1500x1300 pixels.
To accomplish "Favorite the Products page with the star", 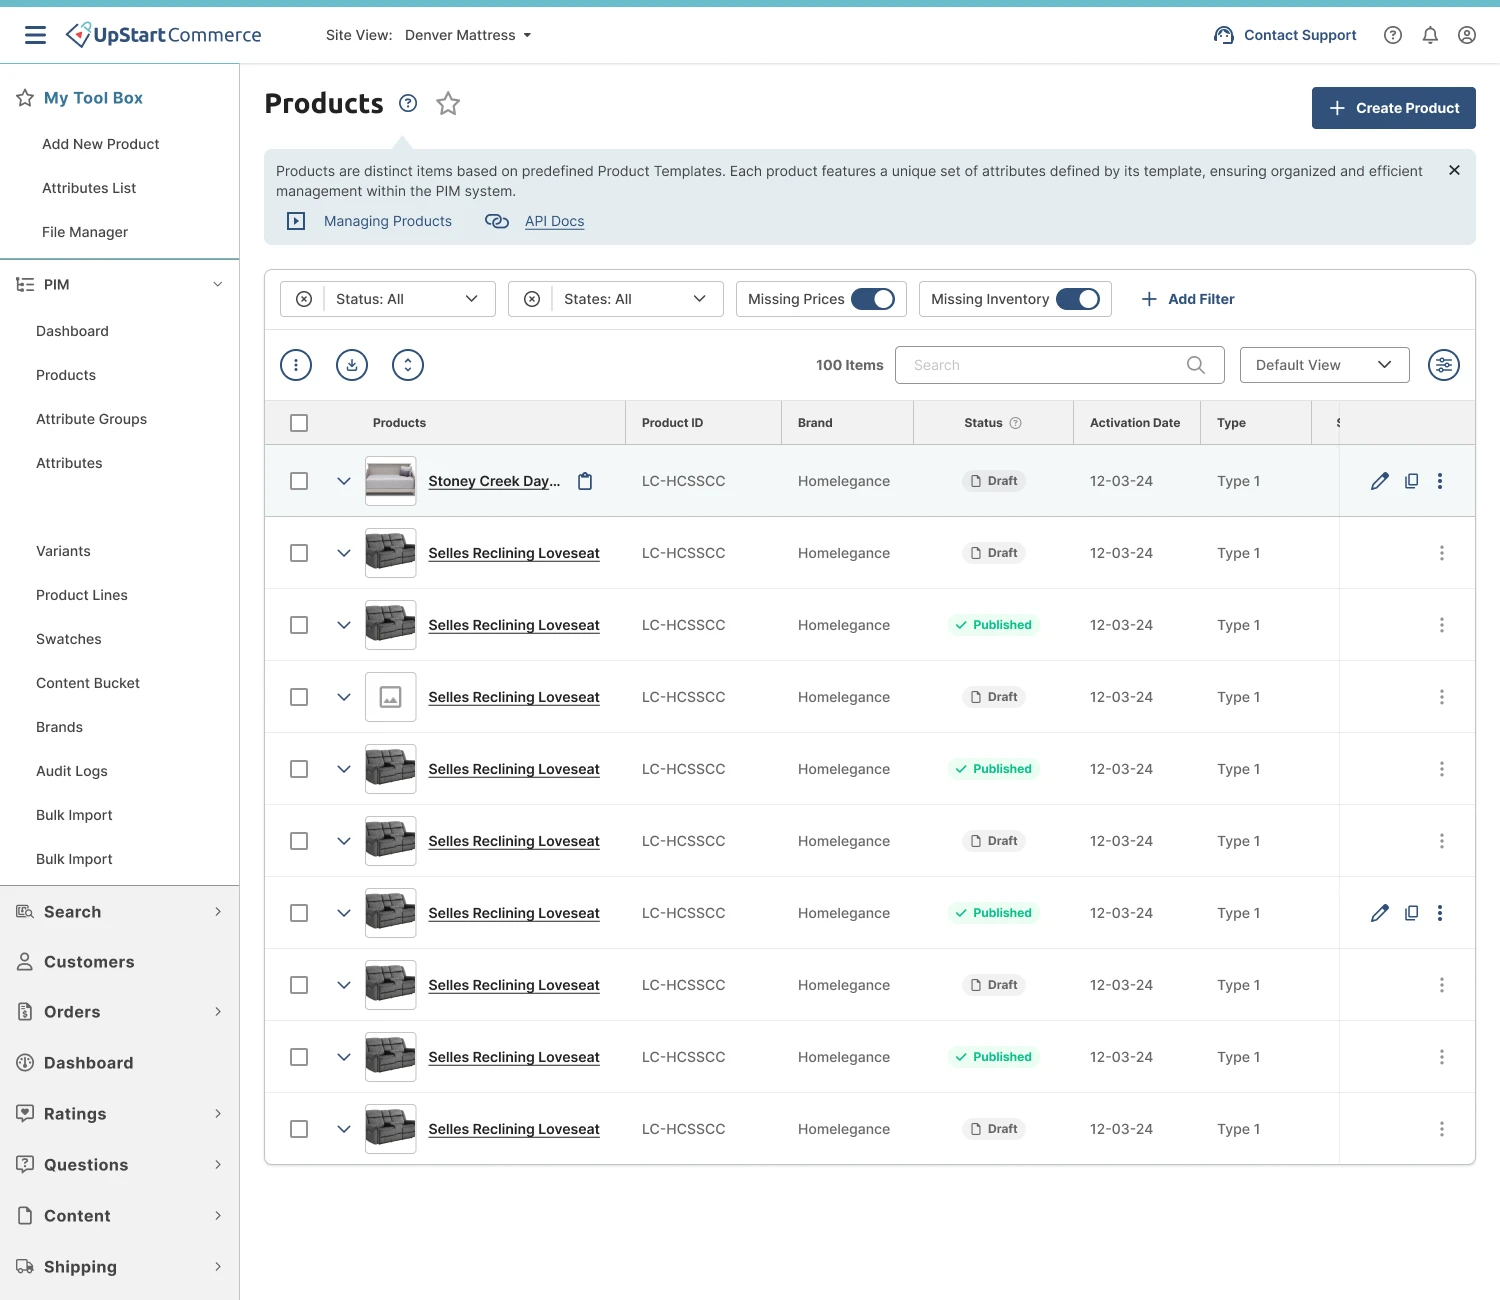I will (x=448, y=103).
